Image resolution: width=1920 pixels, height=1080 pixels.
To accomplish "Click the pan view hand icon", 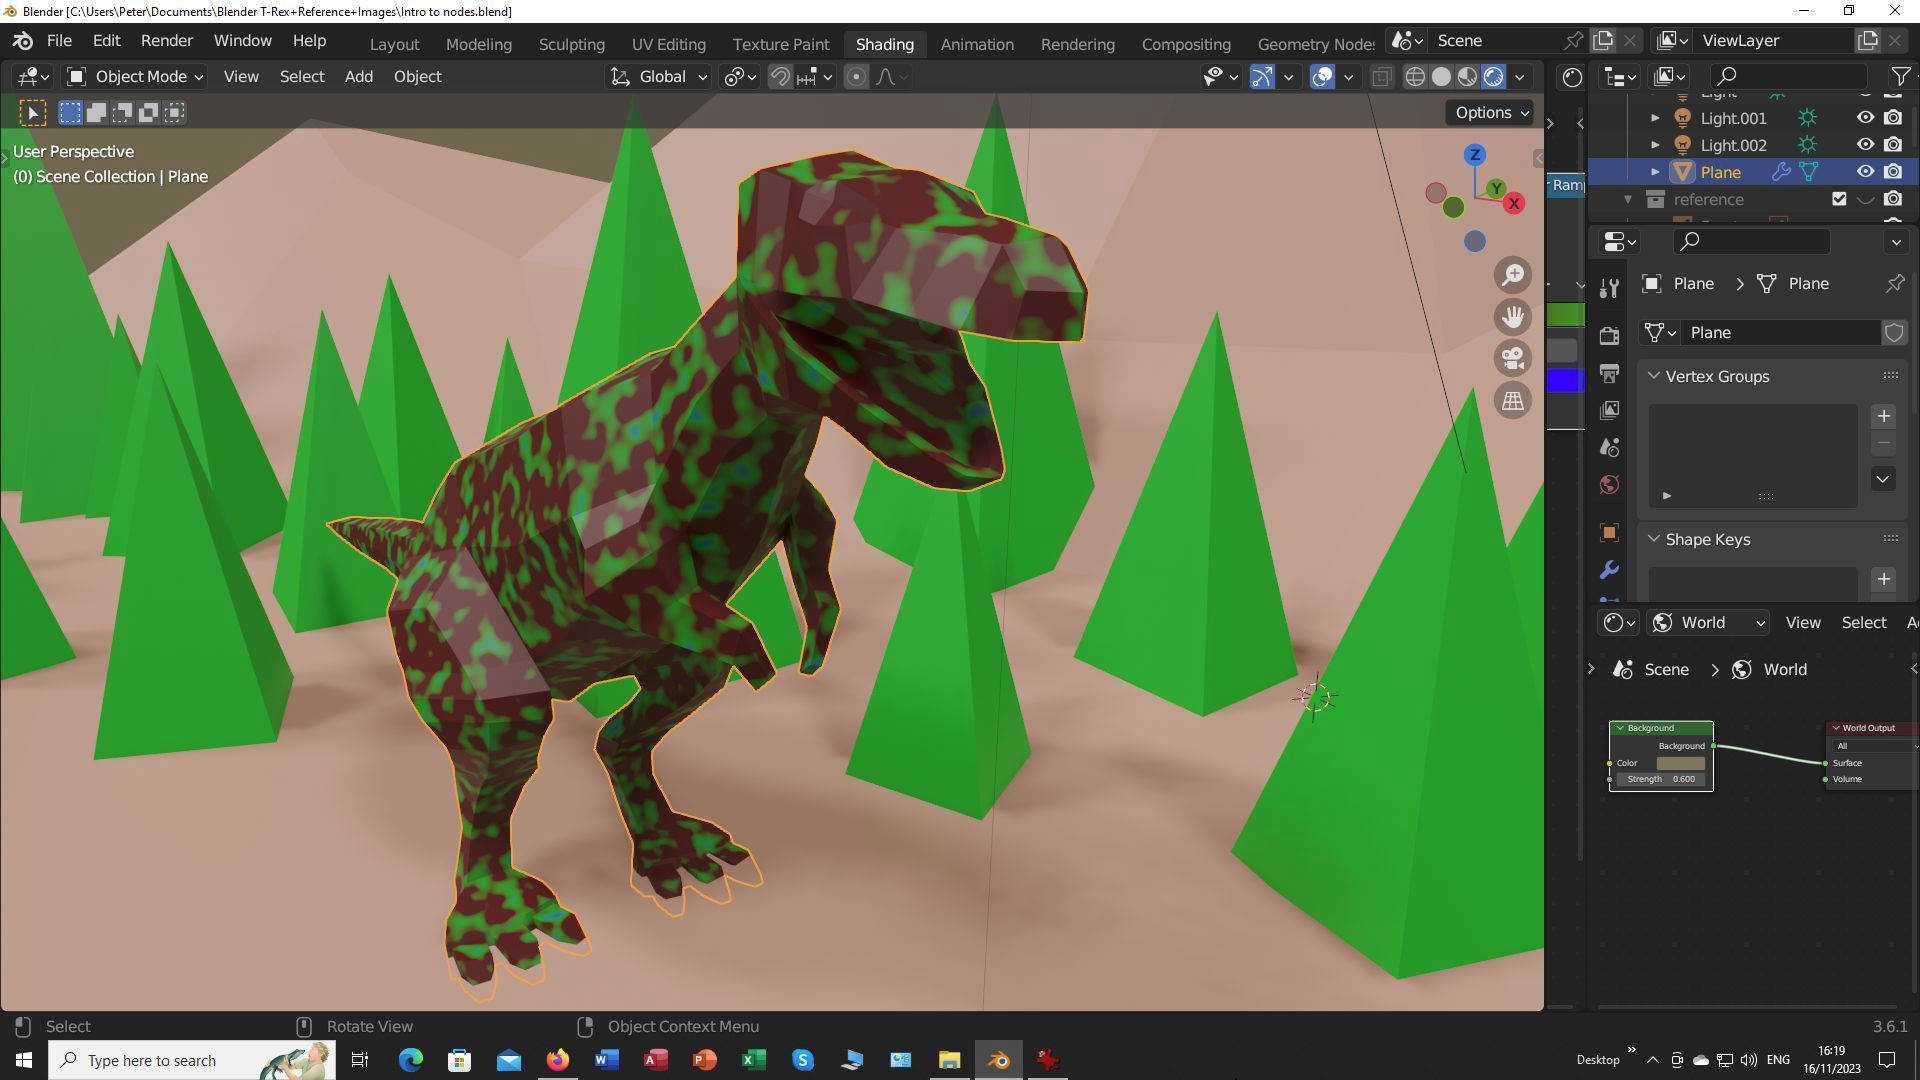I will (1513, 317).
